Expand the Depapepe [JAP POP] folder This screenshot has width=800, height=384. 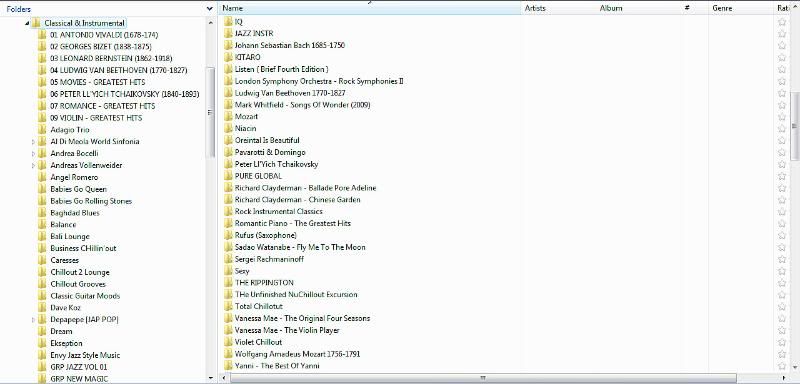pyautogui.click(x=34, y=320)
